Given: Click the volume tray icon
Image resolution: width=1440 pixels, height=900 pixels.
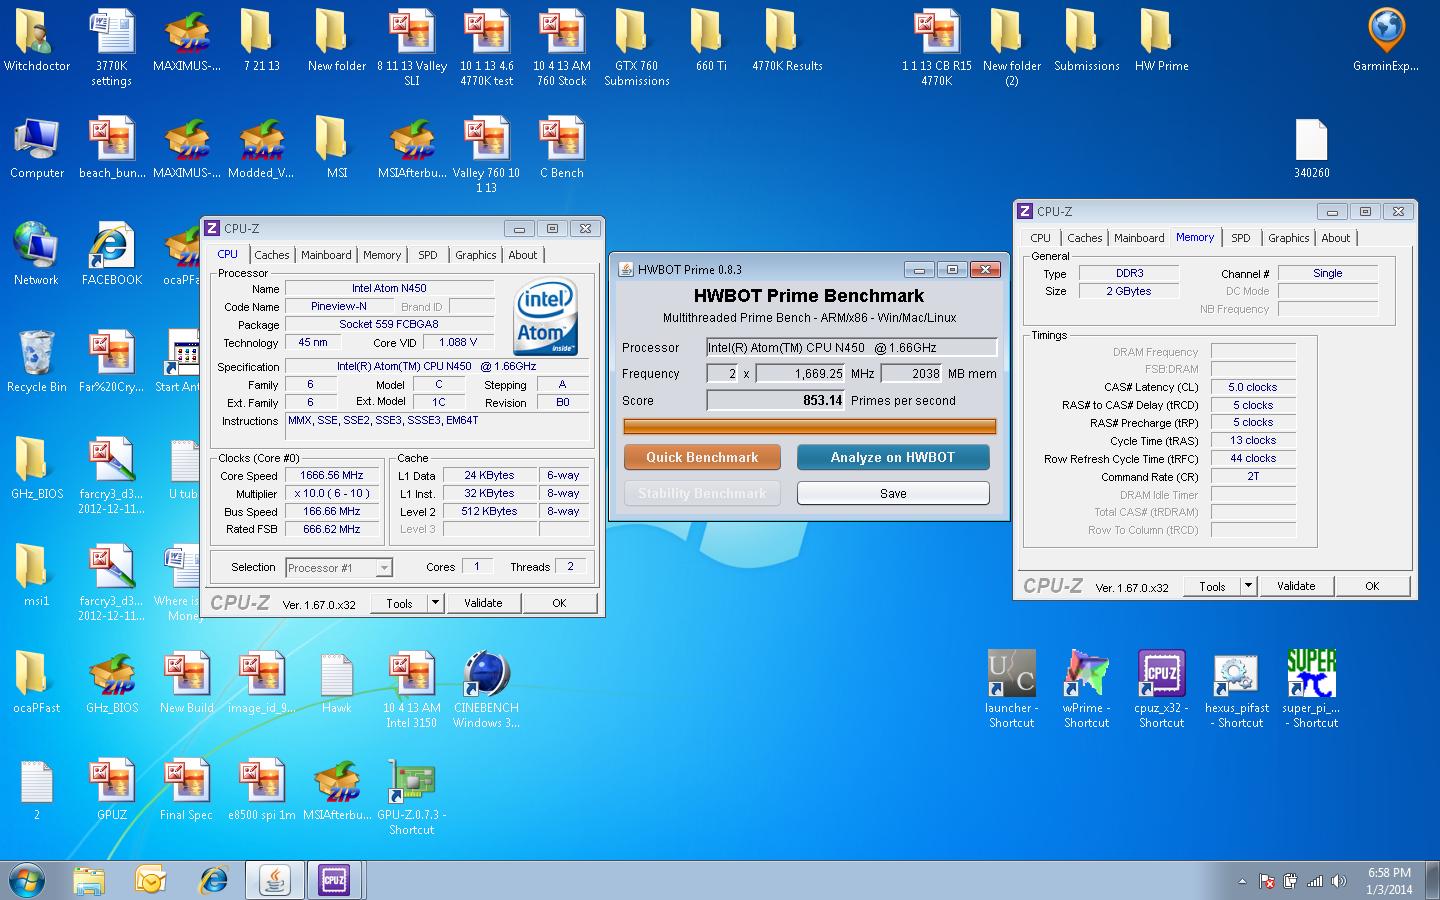Looking at the screenshot, I should tap(1338, 882).
